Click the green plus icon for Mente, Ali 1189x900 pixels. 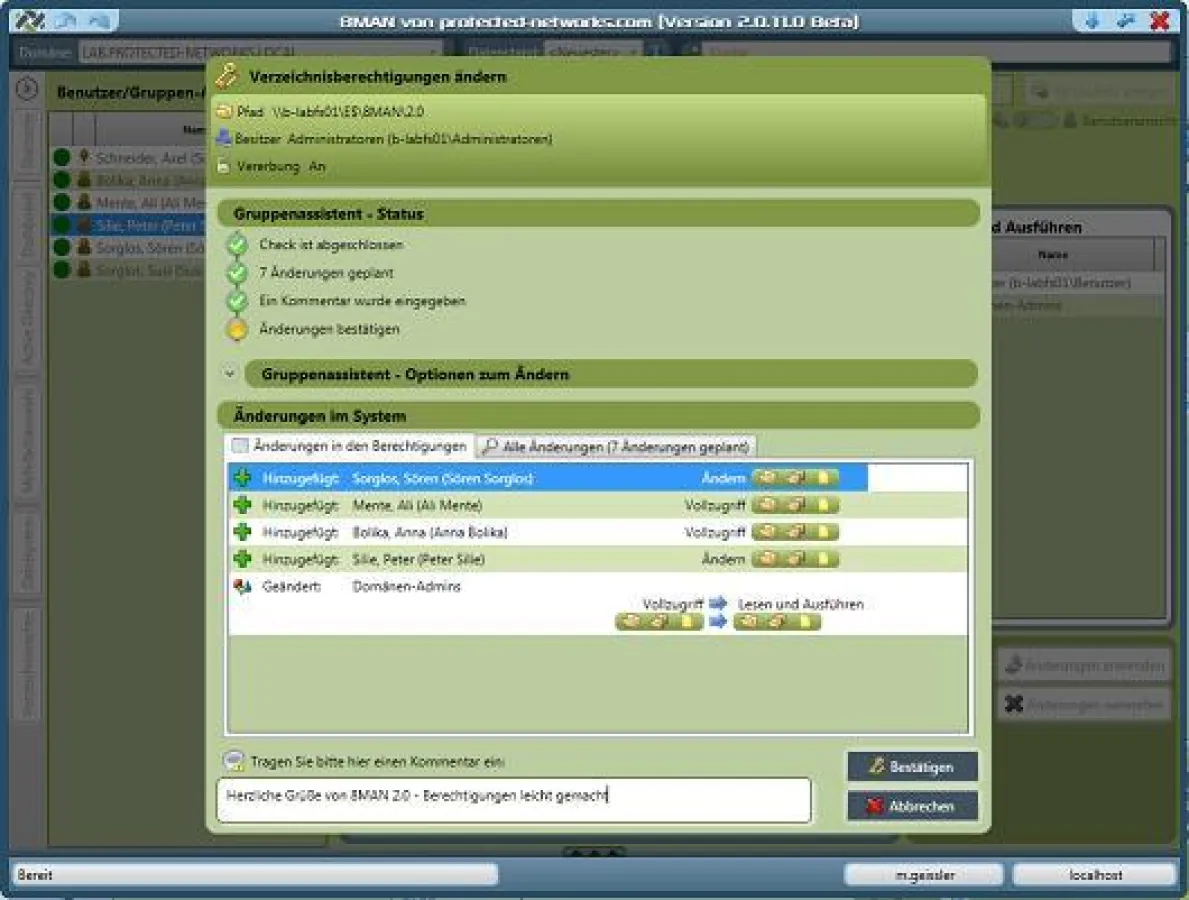click(x=242, y=505)
